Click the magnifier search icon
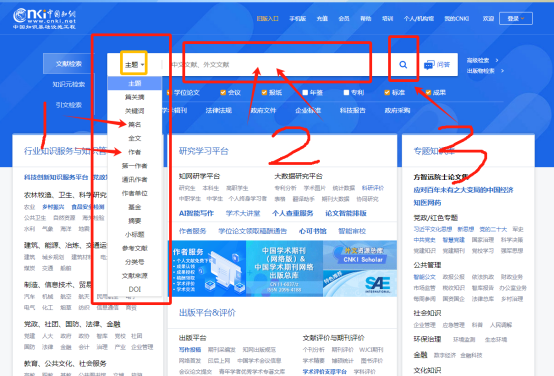554x376 pixels. [x=403, y=65]
